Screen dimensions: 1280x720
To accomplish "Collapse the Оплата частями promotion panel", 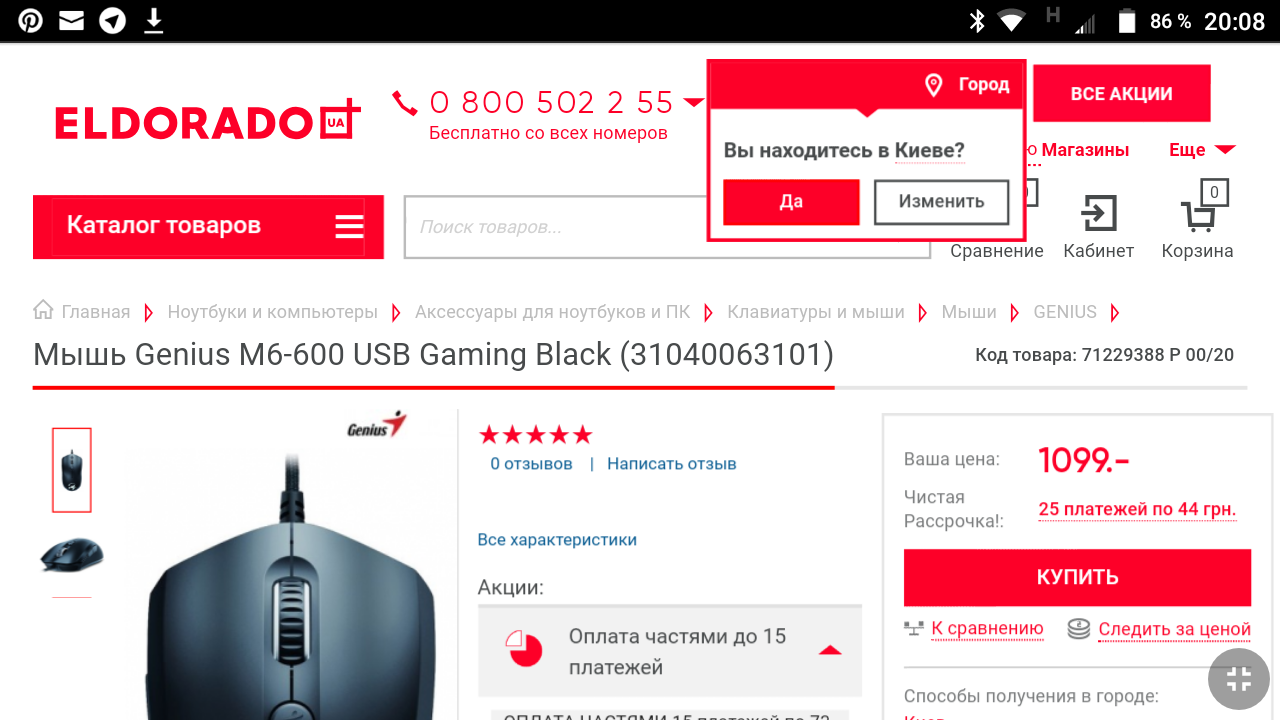I will click(x=830, y=650).
